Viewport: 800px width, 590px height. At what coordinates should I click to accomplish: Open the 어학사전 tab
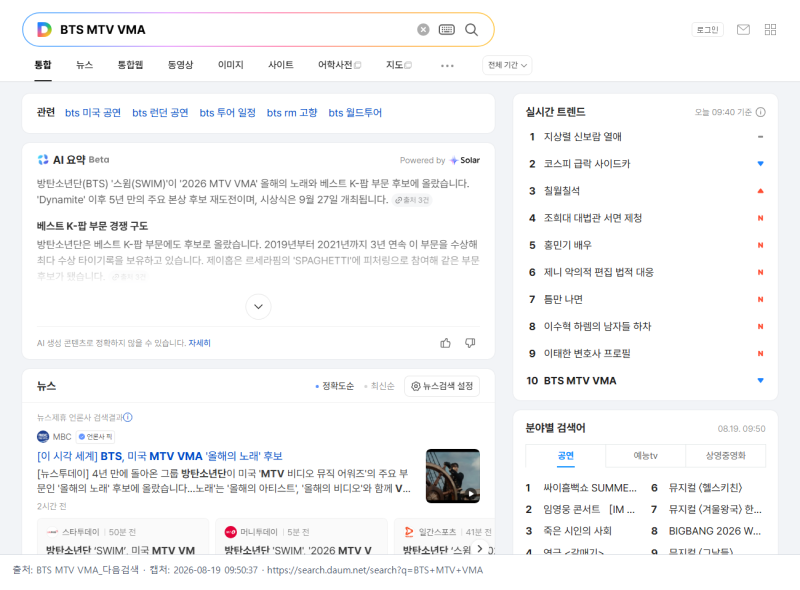pyautogui.click(x=339, y=65)
